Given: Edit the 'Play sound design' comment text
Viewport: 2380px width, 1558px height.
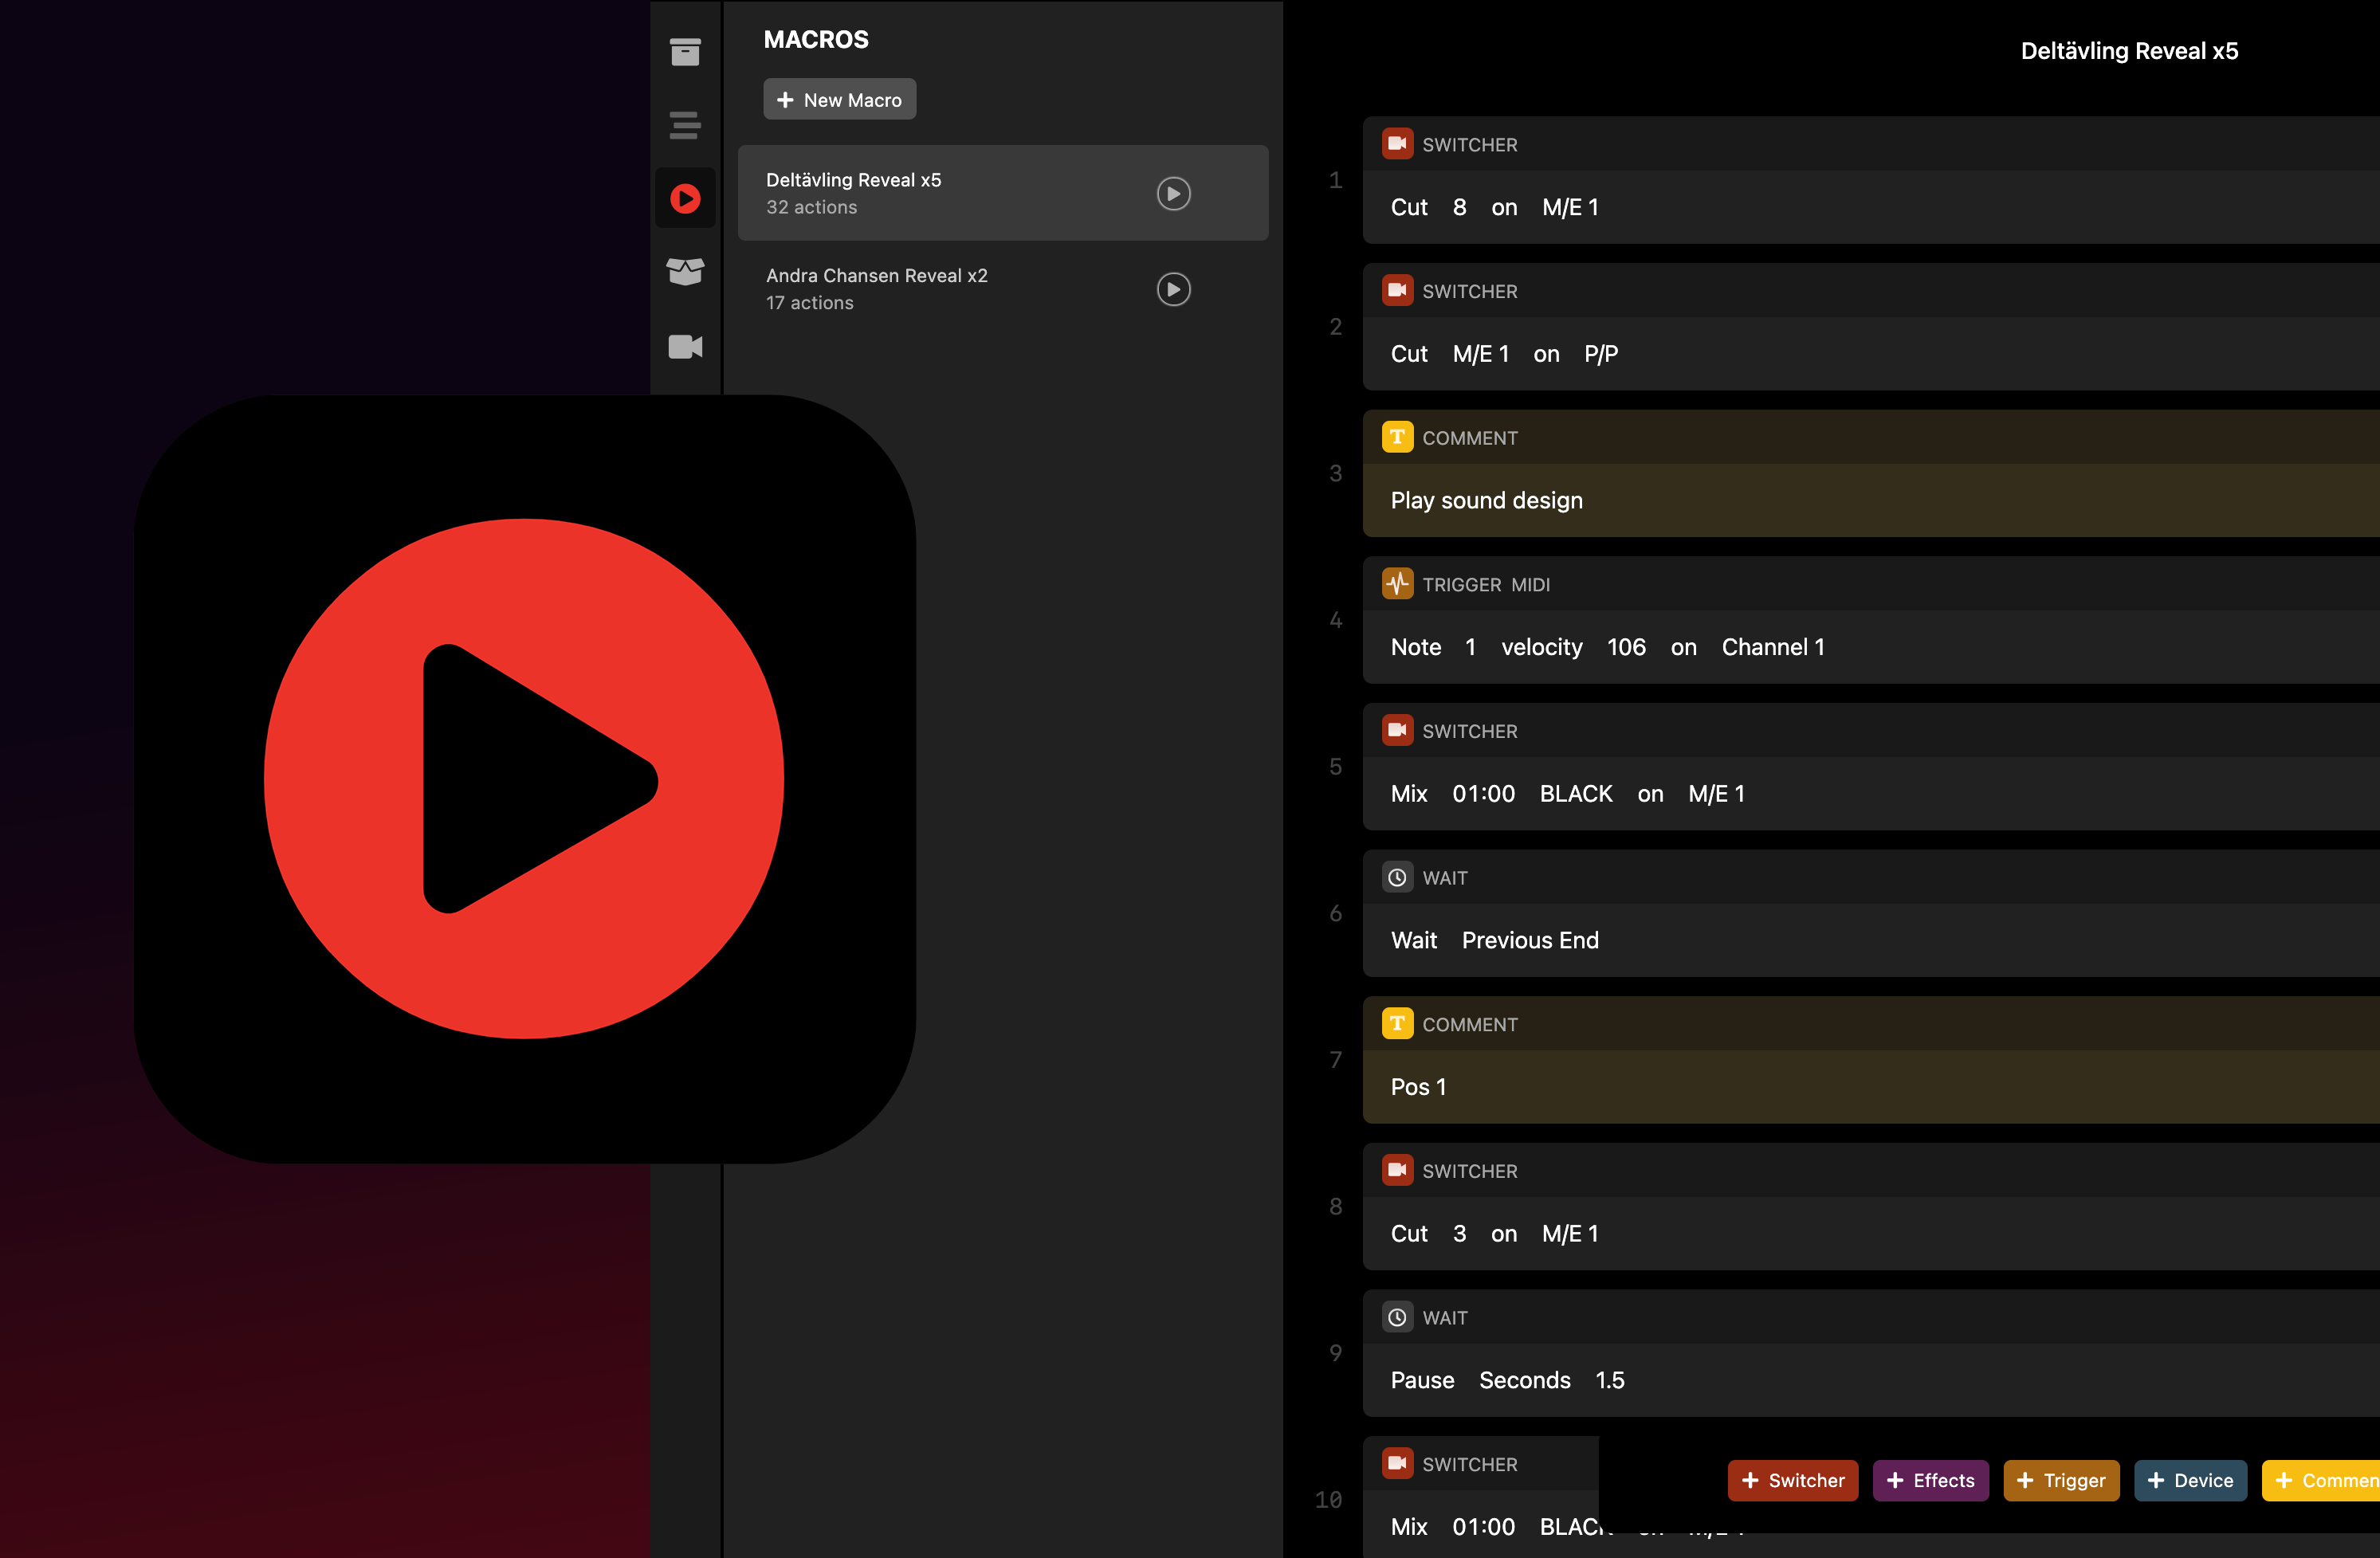Looking at the screenshot, I should 1486,500.
